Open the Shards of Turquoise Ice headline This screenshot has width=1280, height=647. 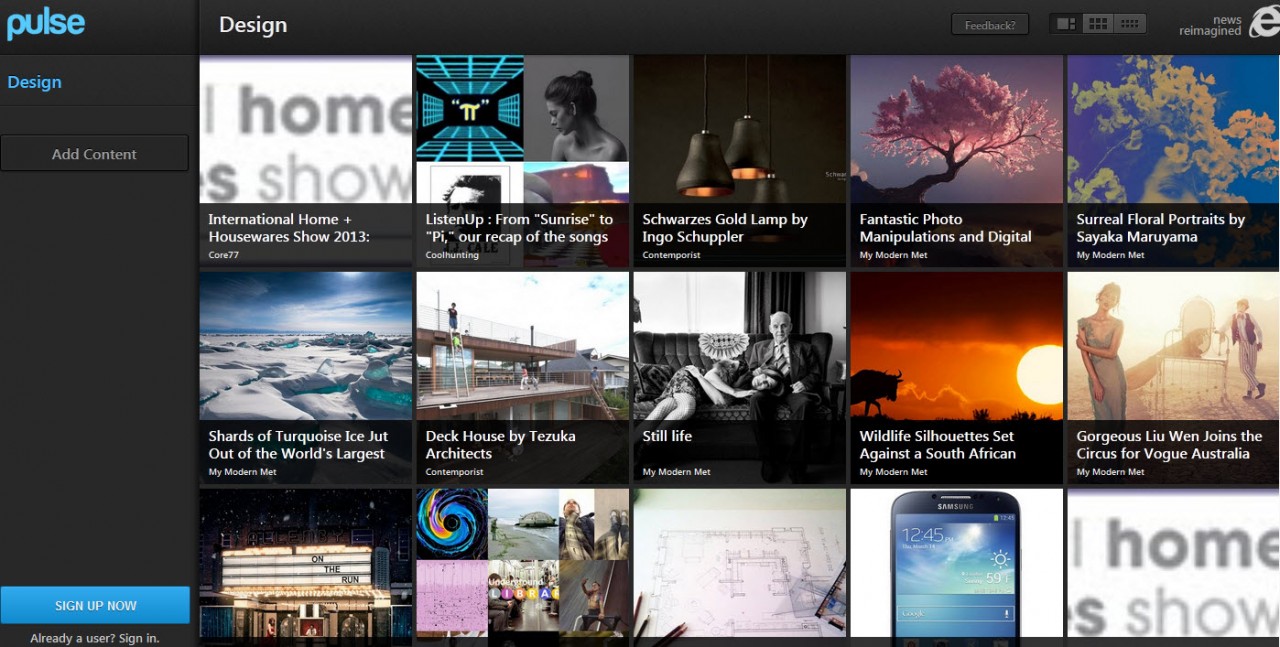click(x=298, y=445)
